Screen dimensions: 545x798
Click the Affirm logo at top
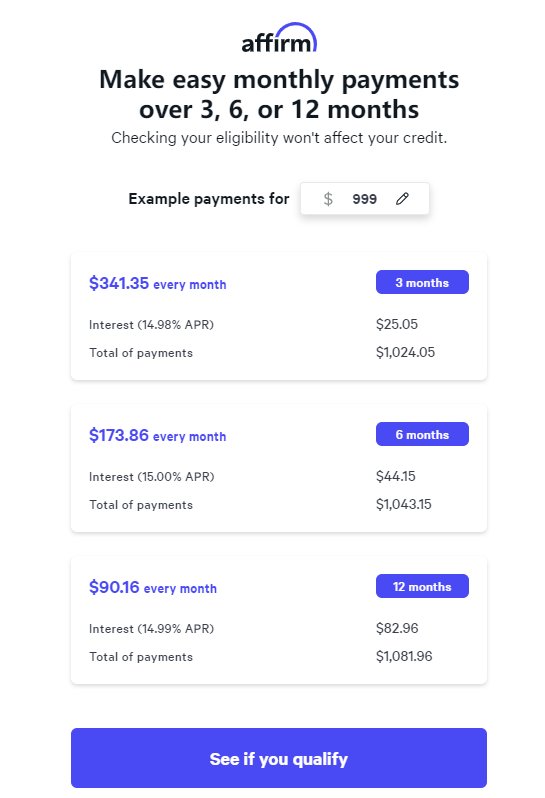tap(279, 38)
